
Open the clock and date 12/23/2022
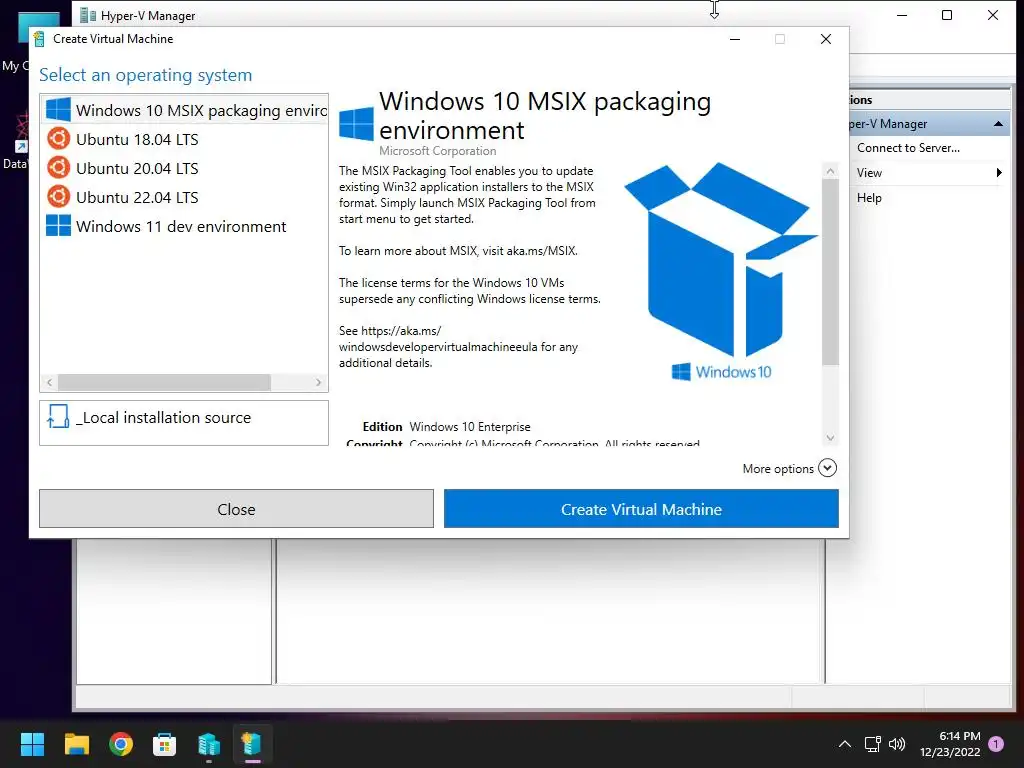pyautogui.click(x=950, y=744)
